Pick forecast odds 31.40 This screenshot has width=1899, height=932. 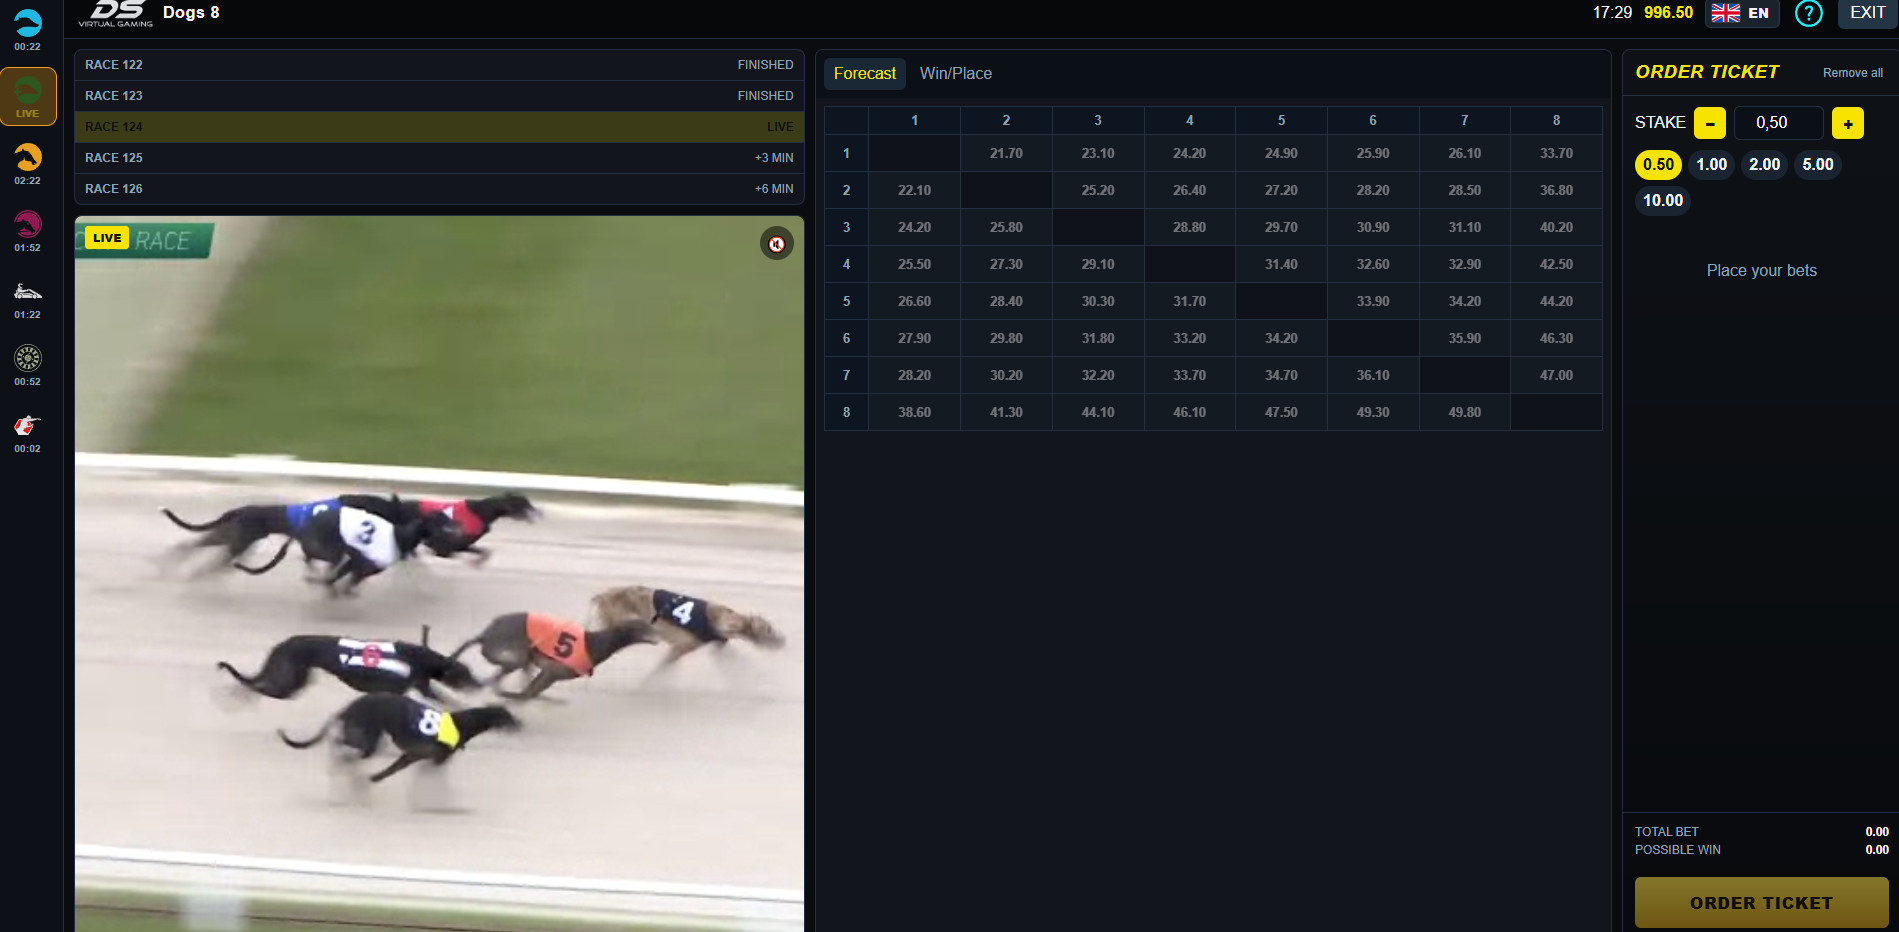[1281, 265]
